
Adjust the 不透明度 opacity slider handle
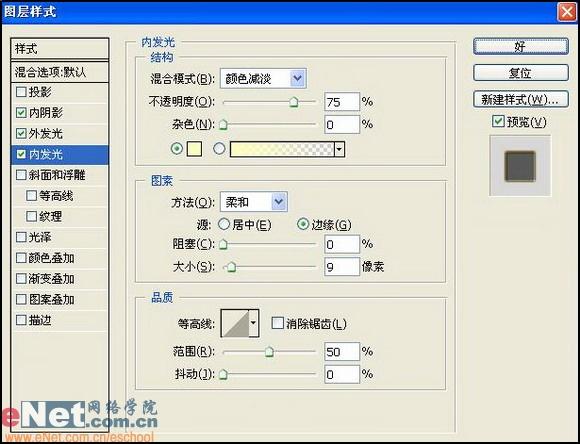click(294, 102)
